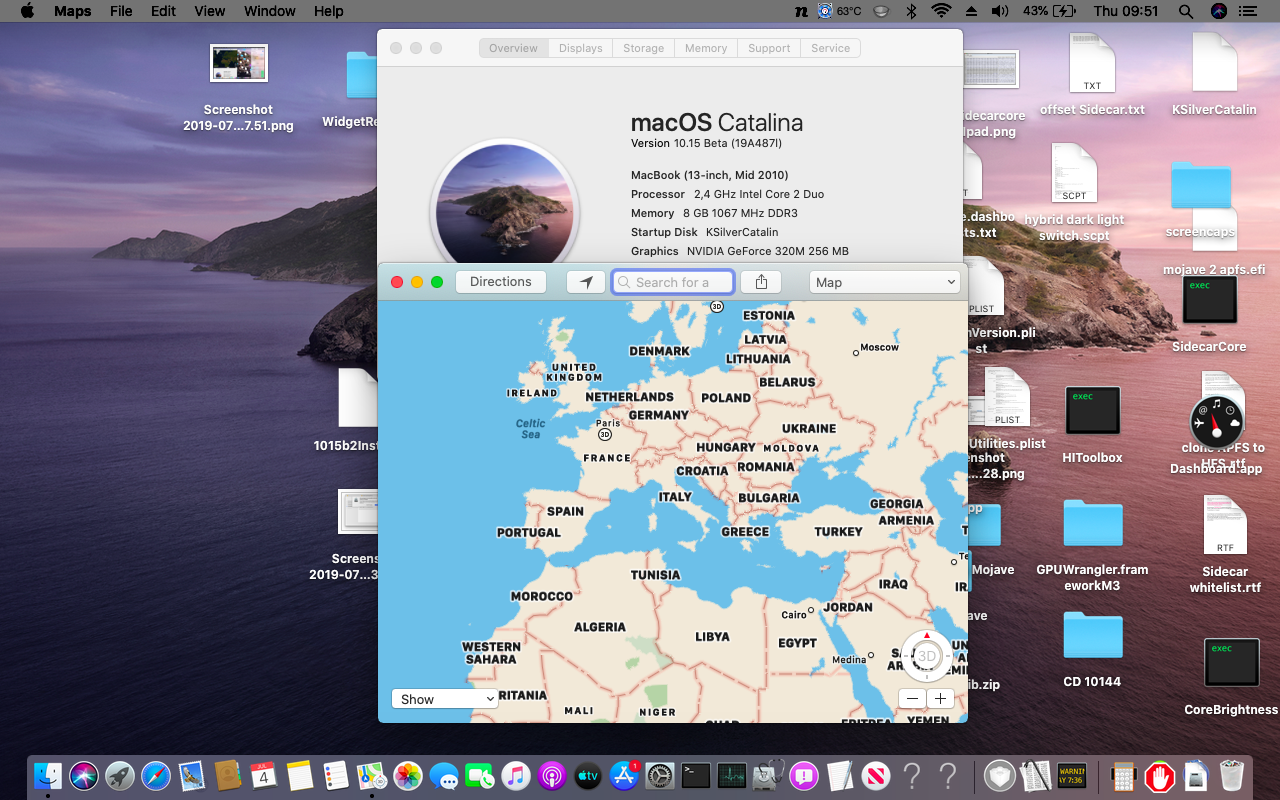Click the battery 43% indicator
Viewport: 1280px width, 800px height.
click(1050, 11)
